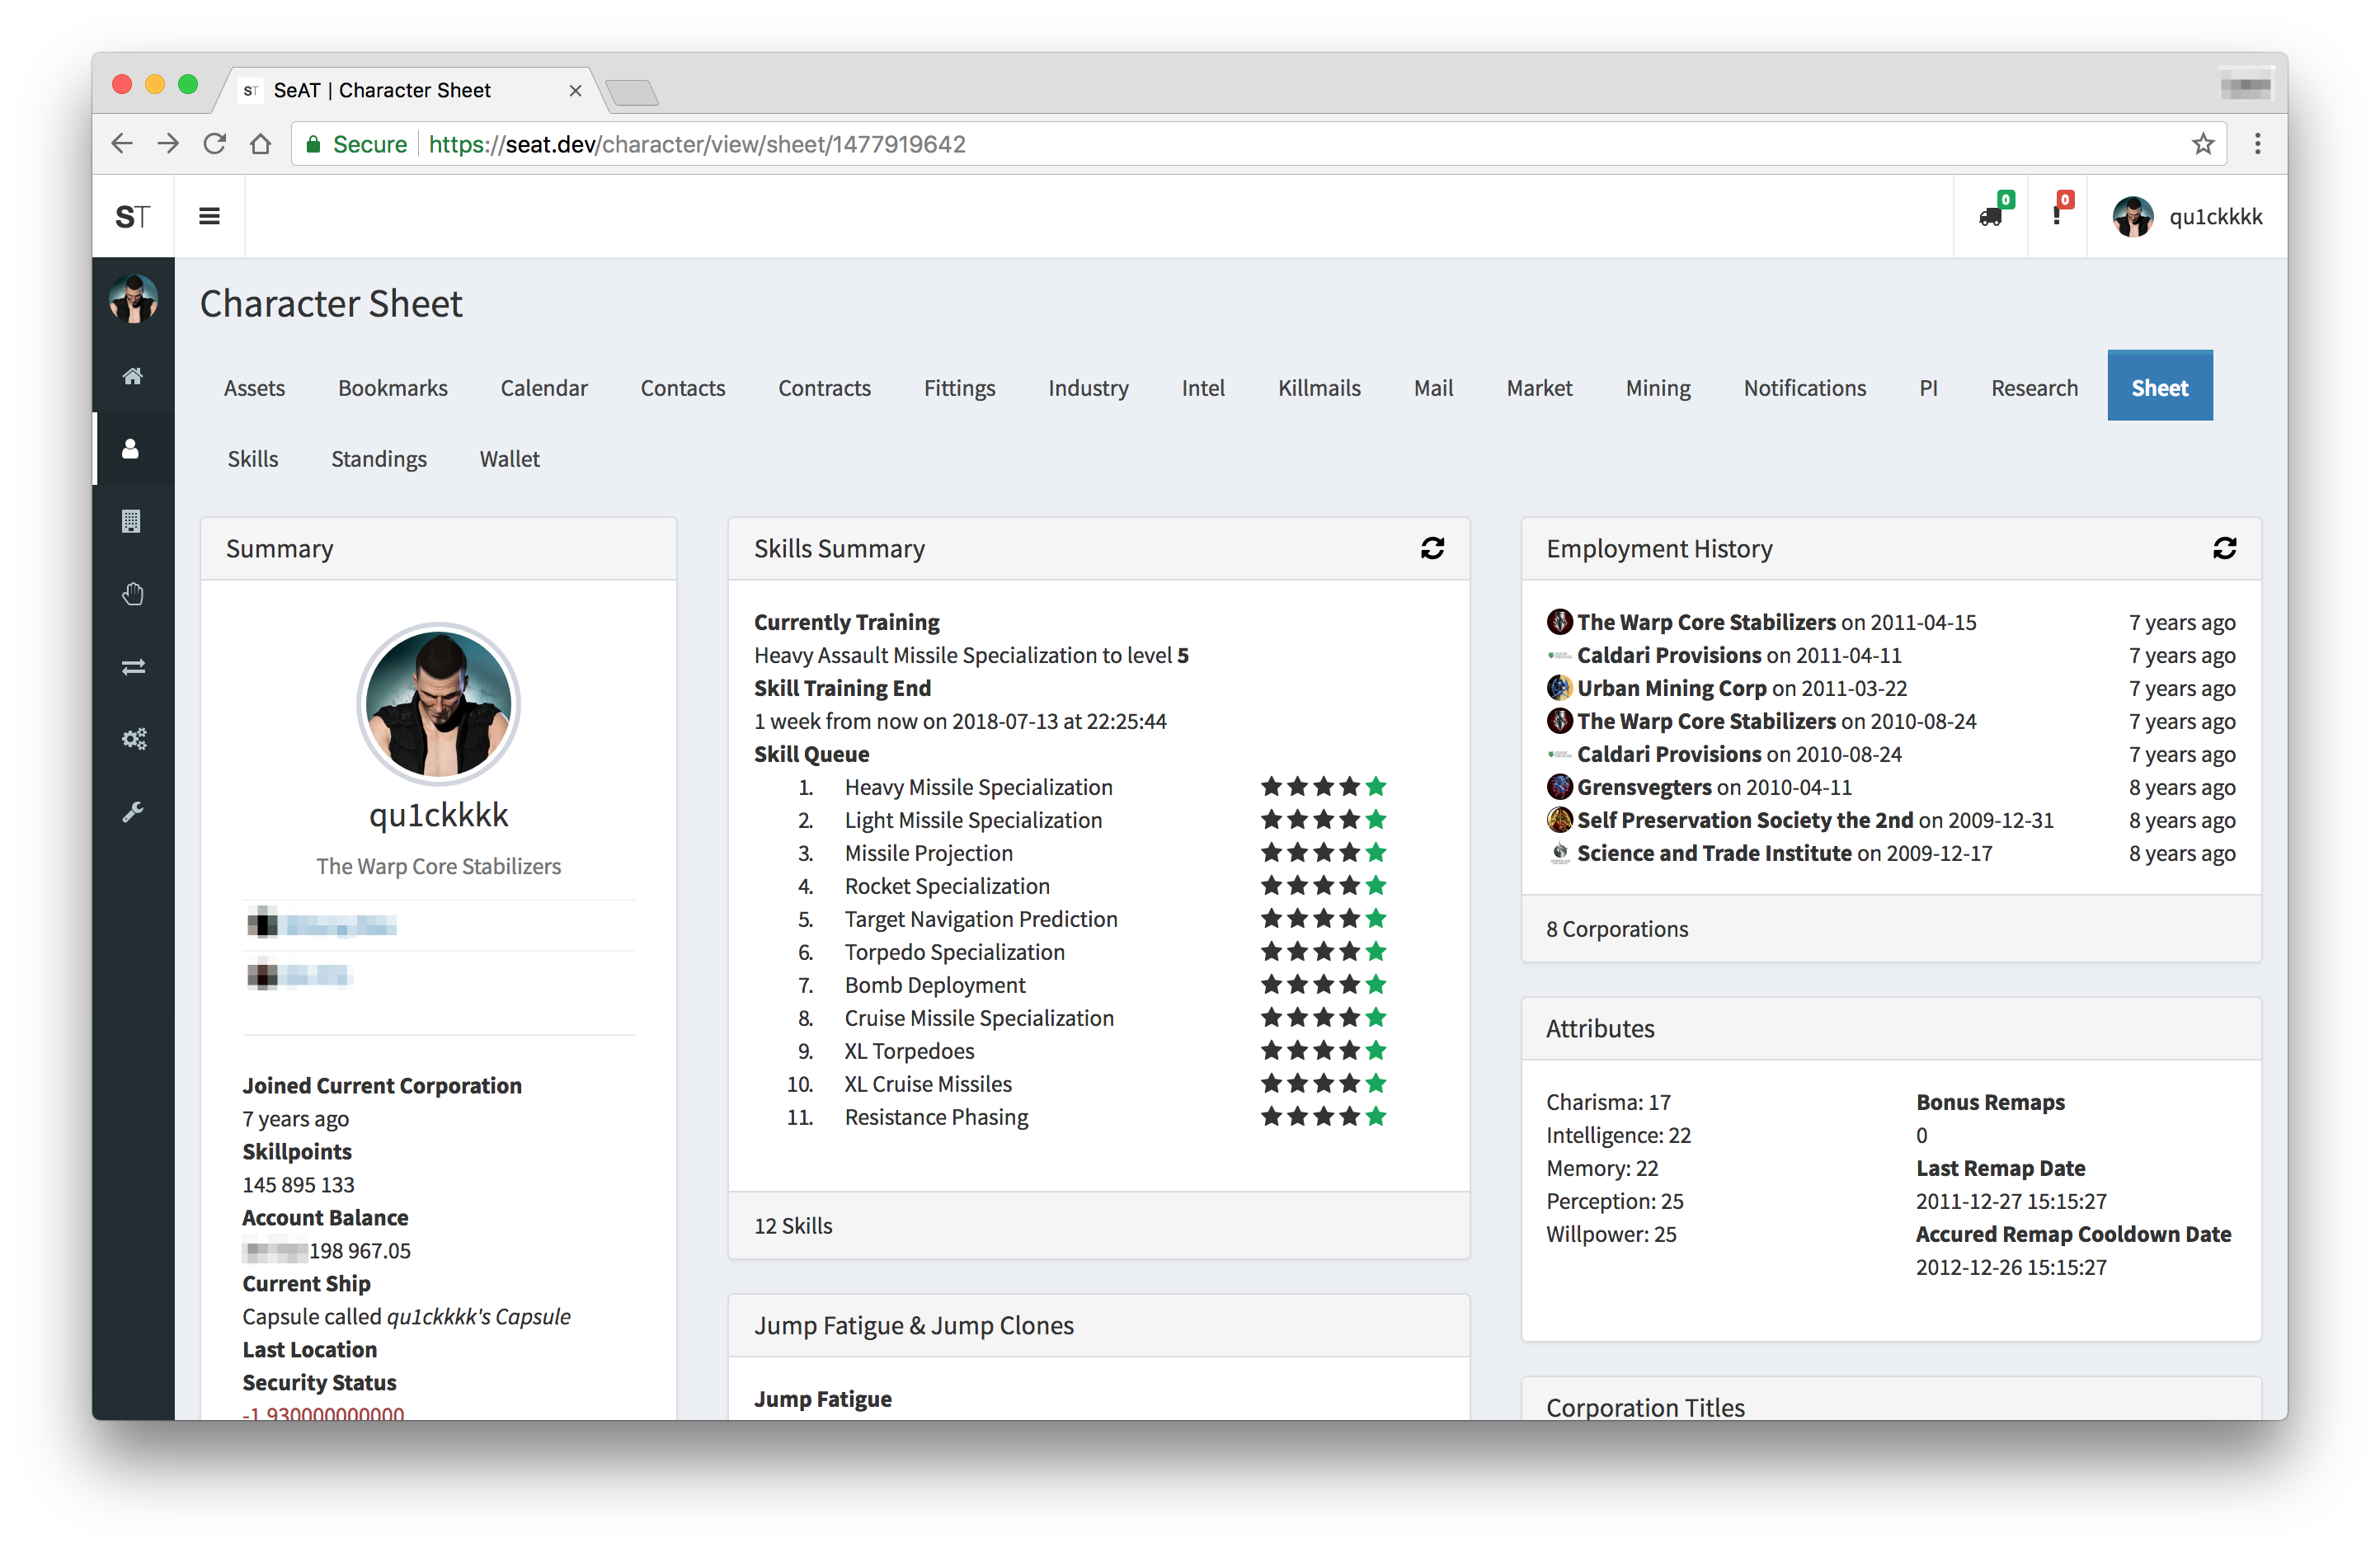Click the hand icon in sidebar

[x=132, y=594]
